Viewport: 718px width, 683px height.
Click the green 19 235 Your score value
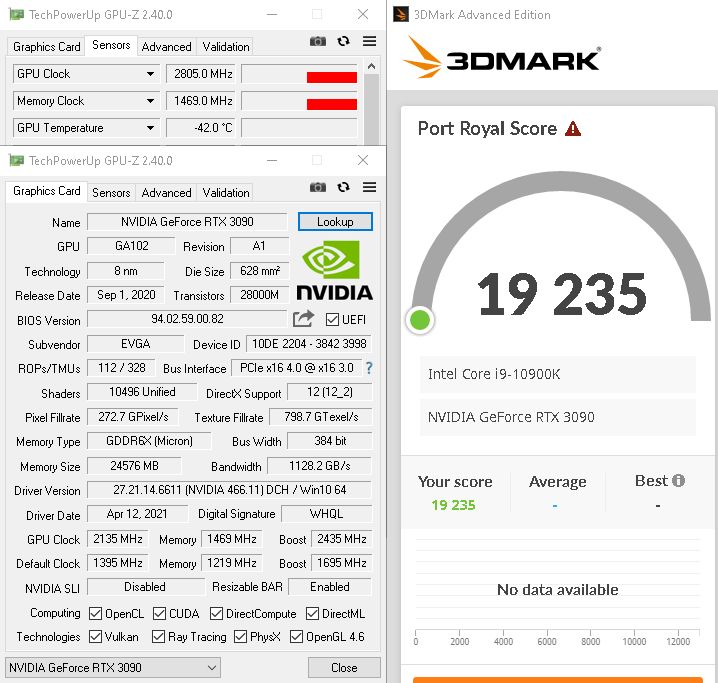[453, 505]
